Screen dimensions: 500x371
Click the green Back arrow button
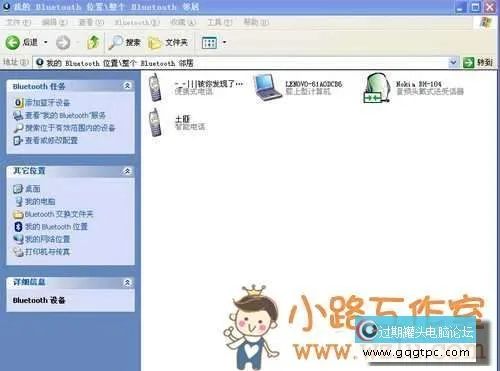13,43
